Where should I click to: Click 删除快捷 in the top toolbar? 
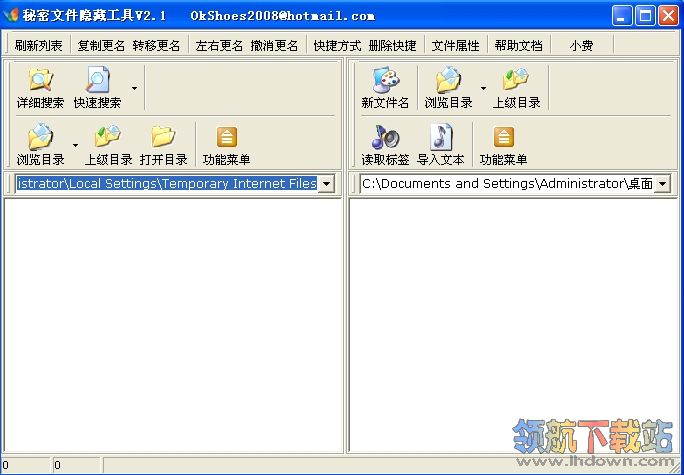[x=393, y=45]
